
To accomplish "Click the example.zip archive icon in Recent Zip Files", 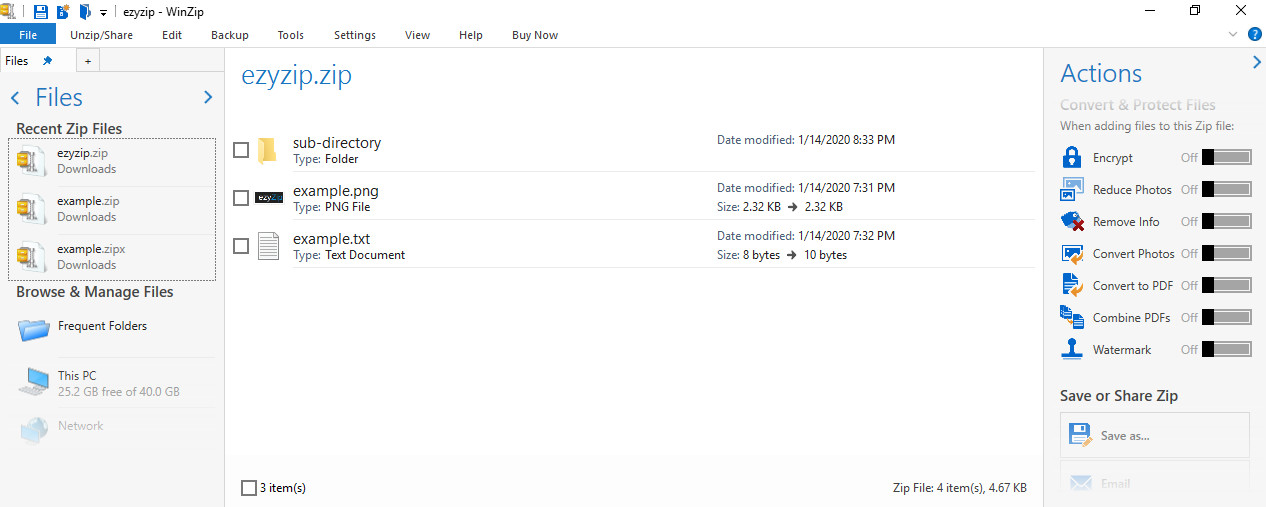I will click(x=32, y=209).
